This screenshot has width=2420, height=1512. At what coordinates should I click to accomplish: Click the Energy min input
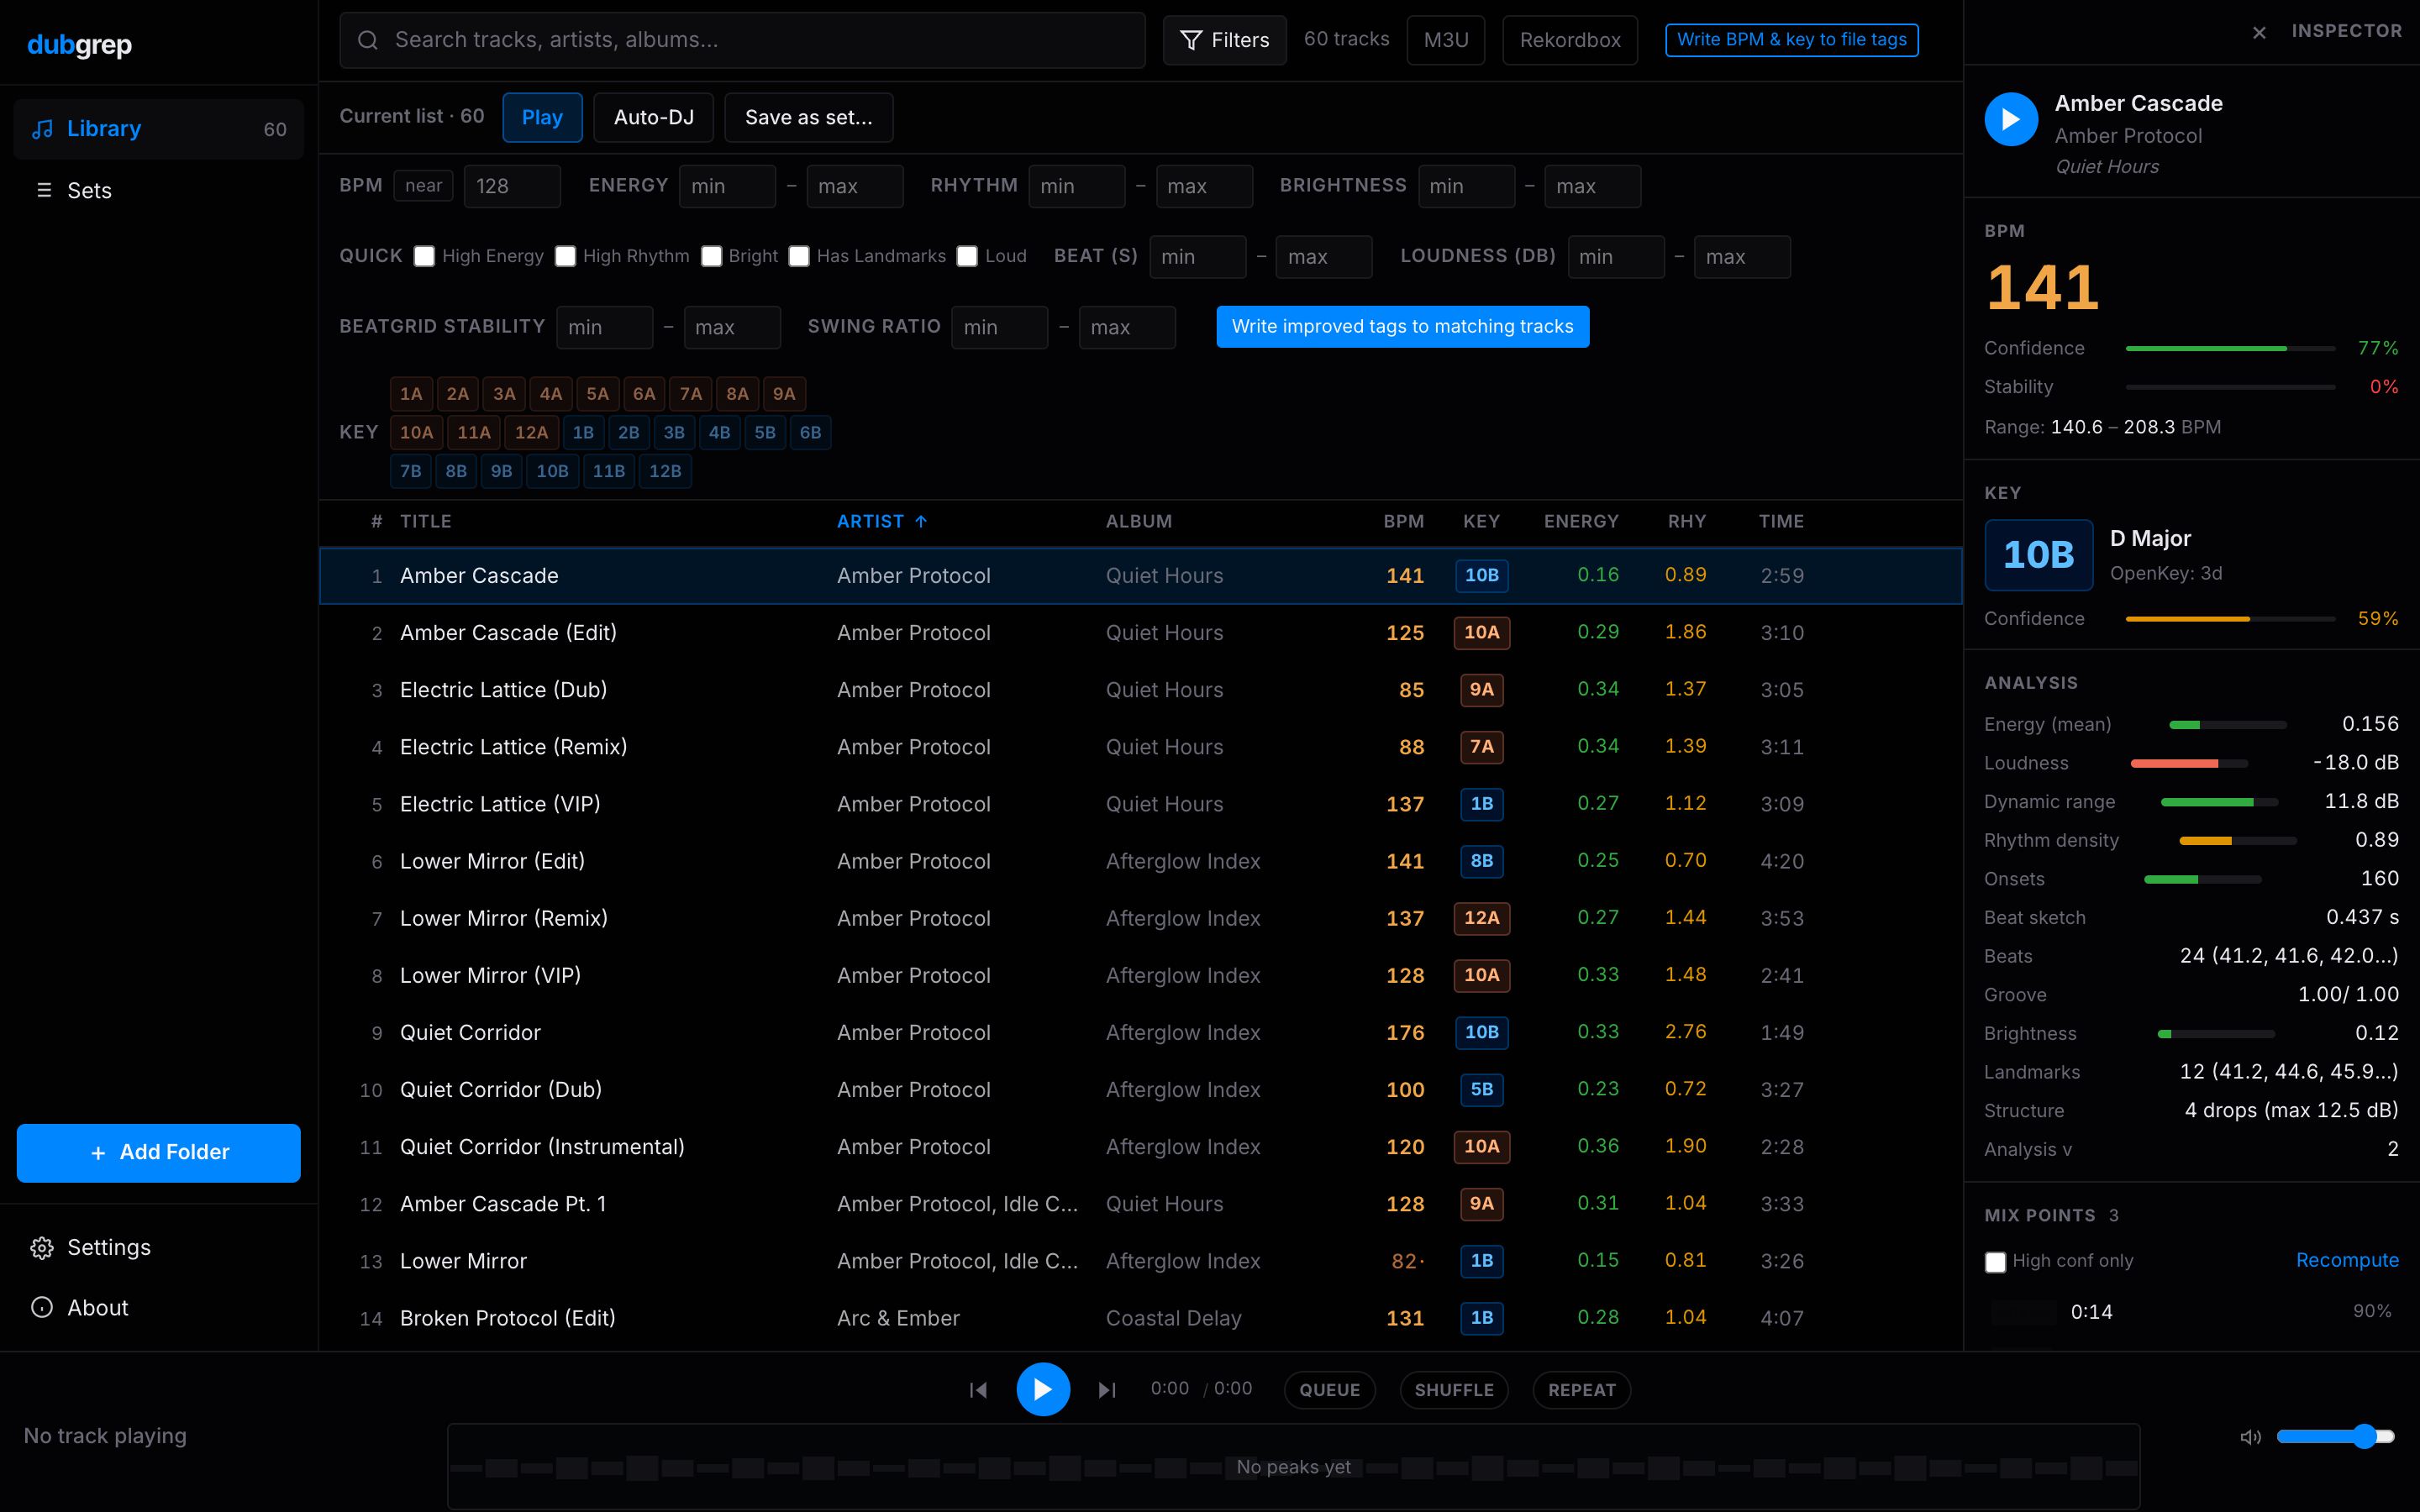tap(727, 187)
